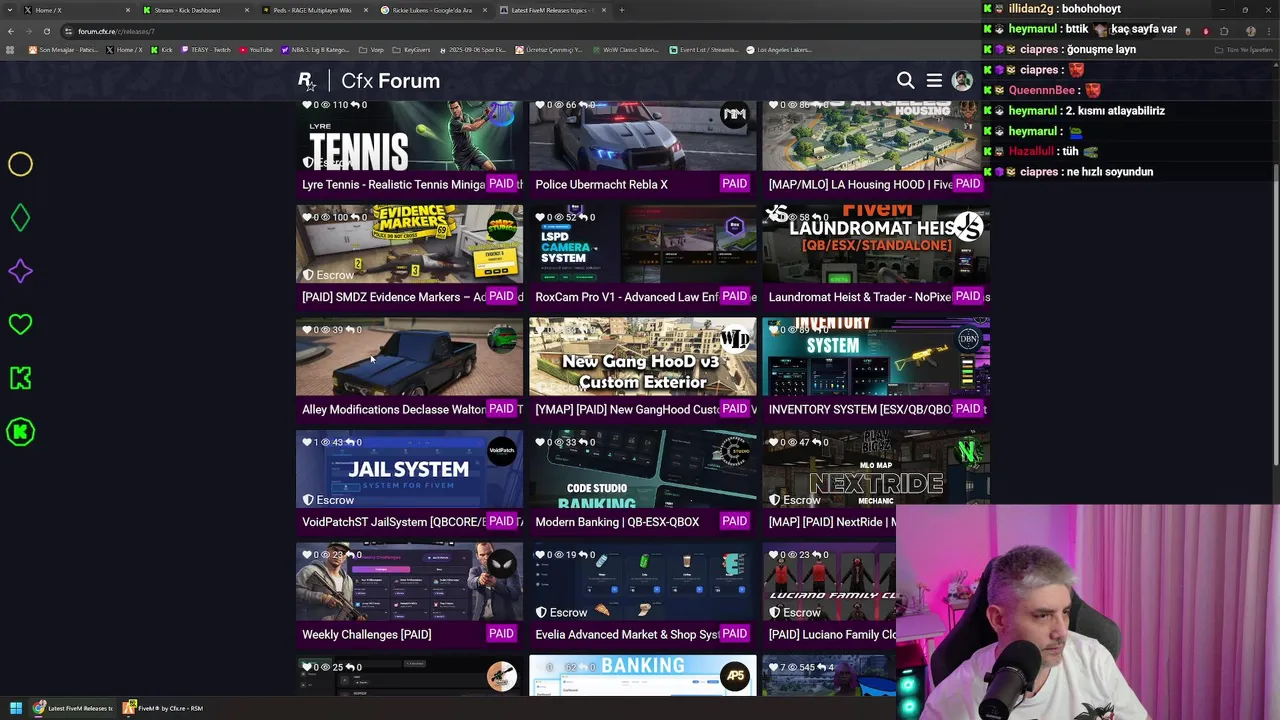
Task: Click the author avatar on Alley Modifications card
Action: [x=502, y=340]
